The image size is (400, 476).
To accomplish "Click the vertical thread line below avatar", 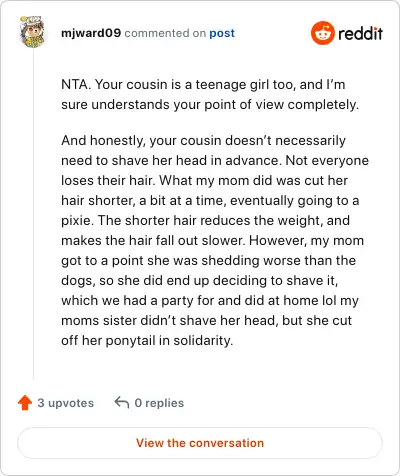I will pyautogui.click(x=33, y=214).
